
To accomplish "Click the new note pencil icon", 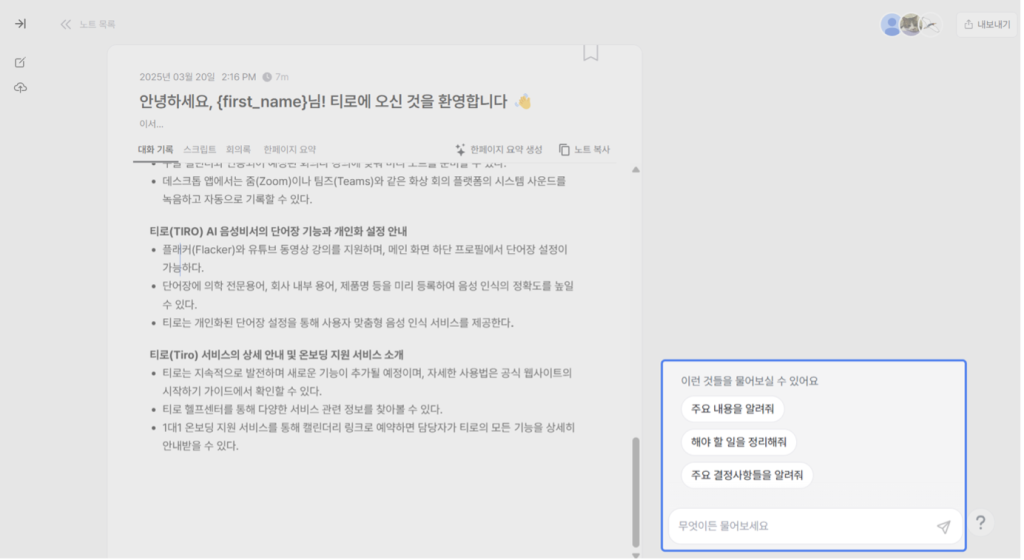I will click(20, 62).
